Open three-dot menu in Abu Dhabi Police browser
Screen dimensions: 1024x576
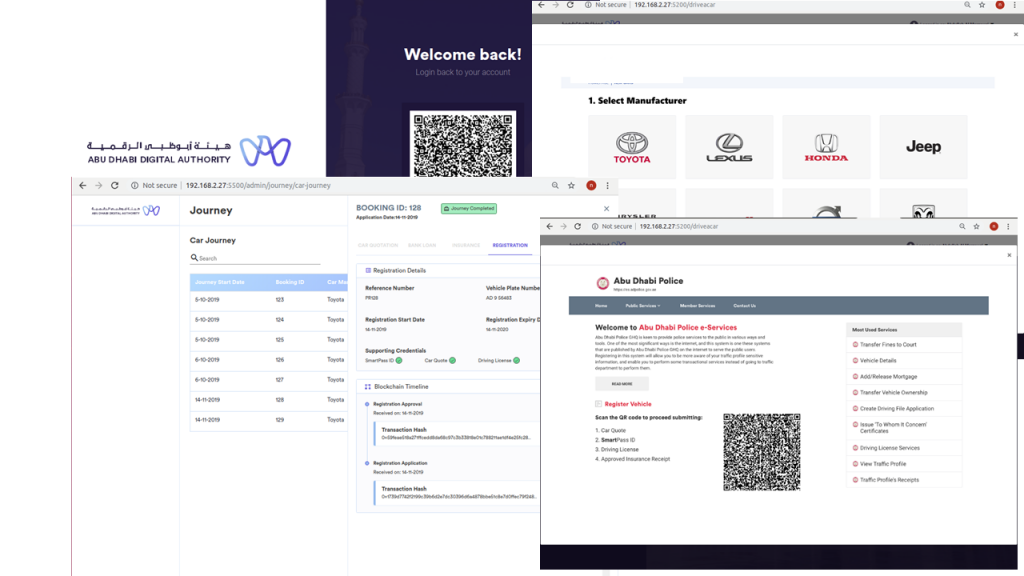(x=1008, y=227)
